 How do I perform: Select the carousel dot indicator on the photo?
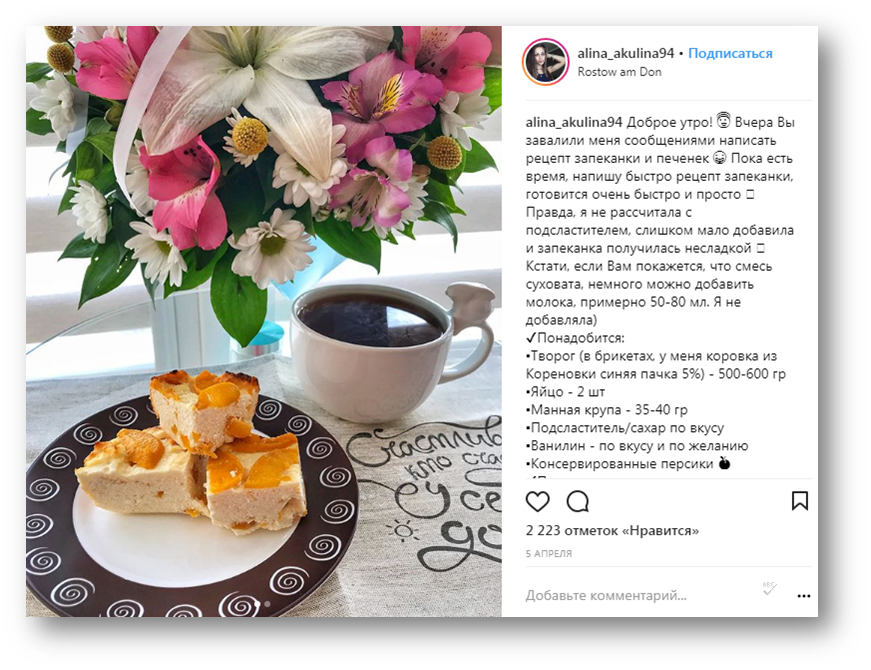267,604
